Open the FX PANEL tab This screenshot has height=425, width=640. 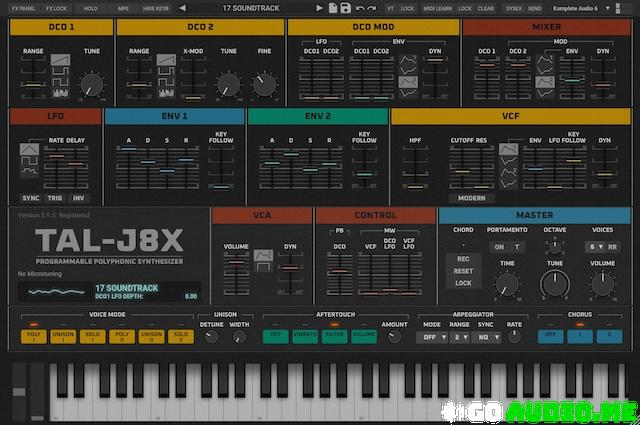pos(23,8)
